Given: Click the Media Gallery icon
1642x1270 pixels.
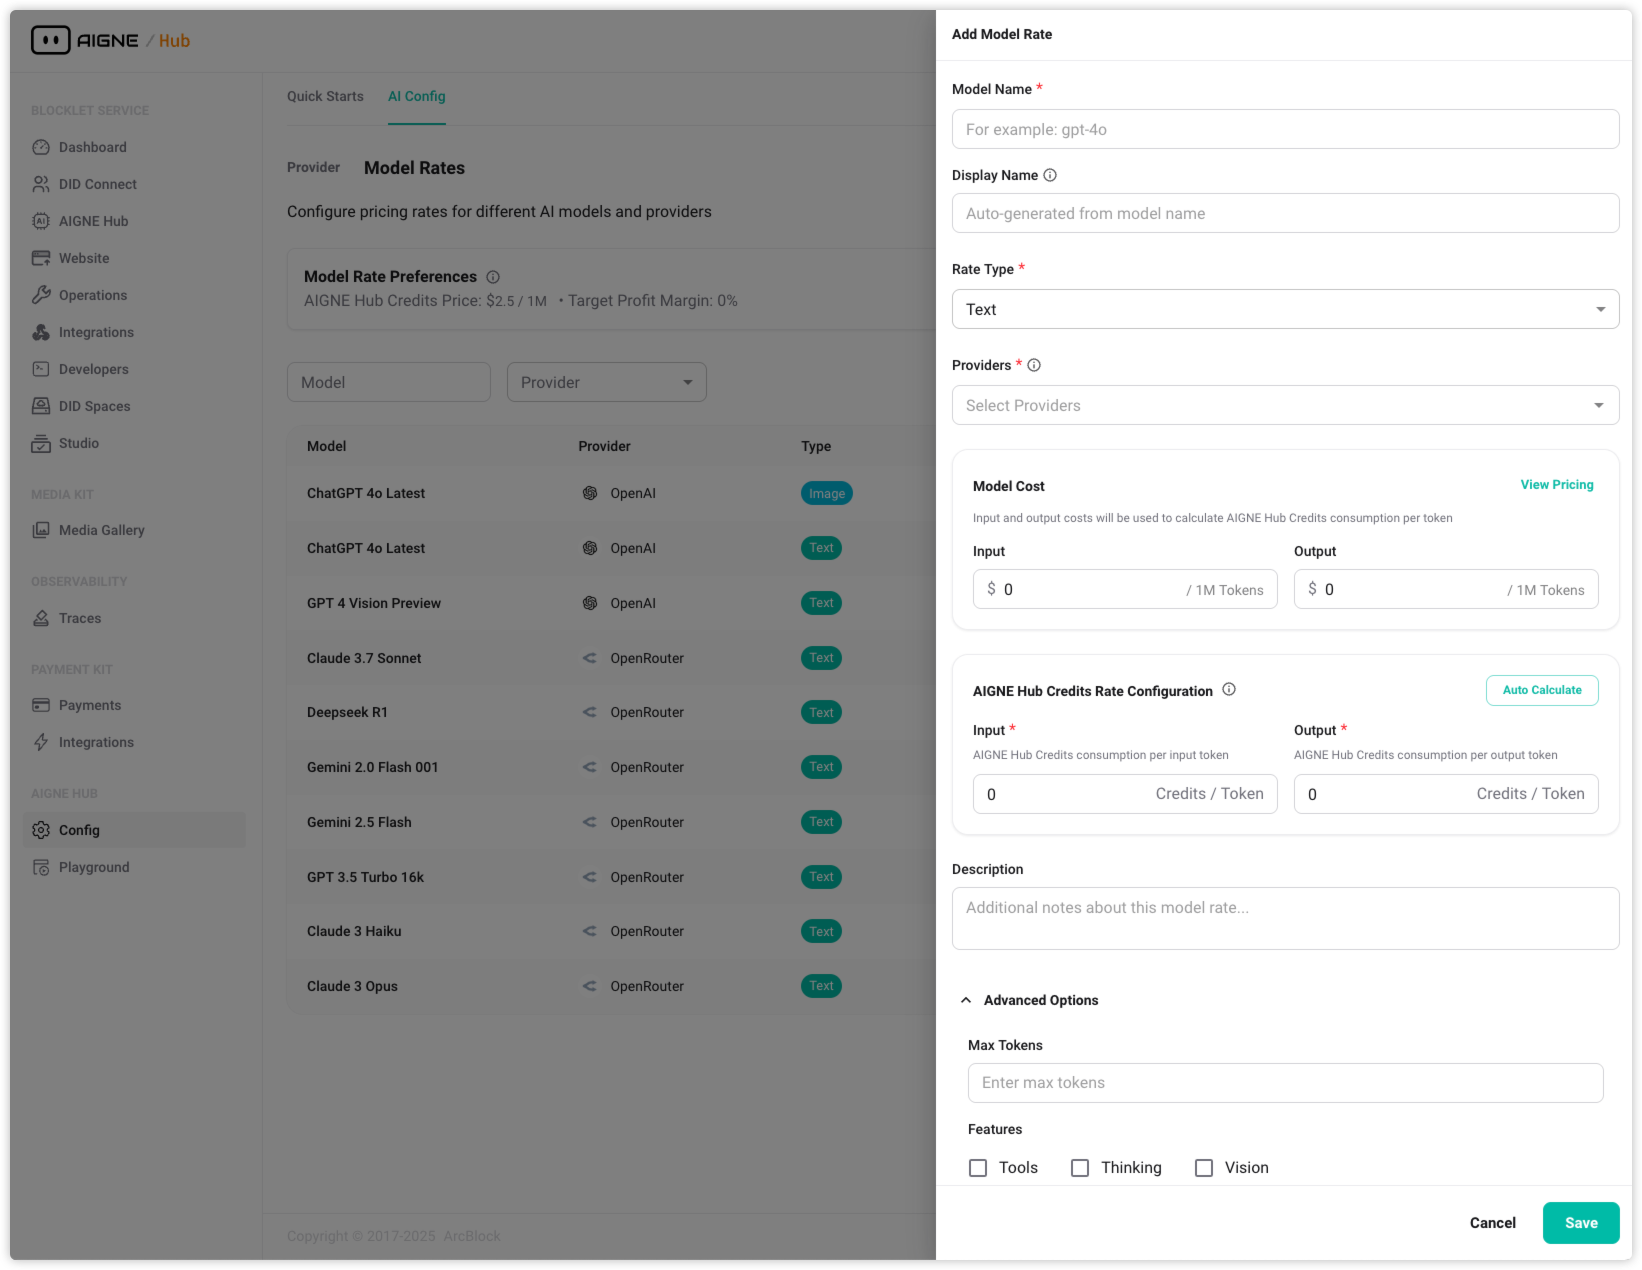Looking at the screenshot, I should click(41, 530).
